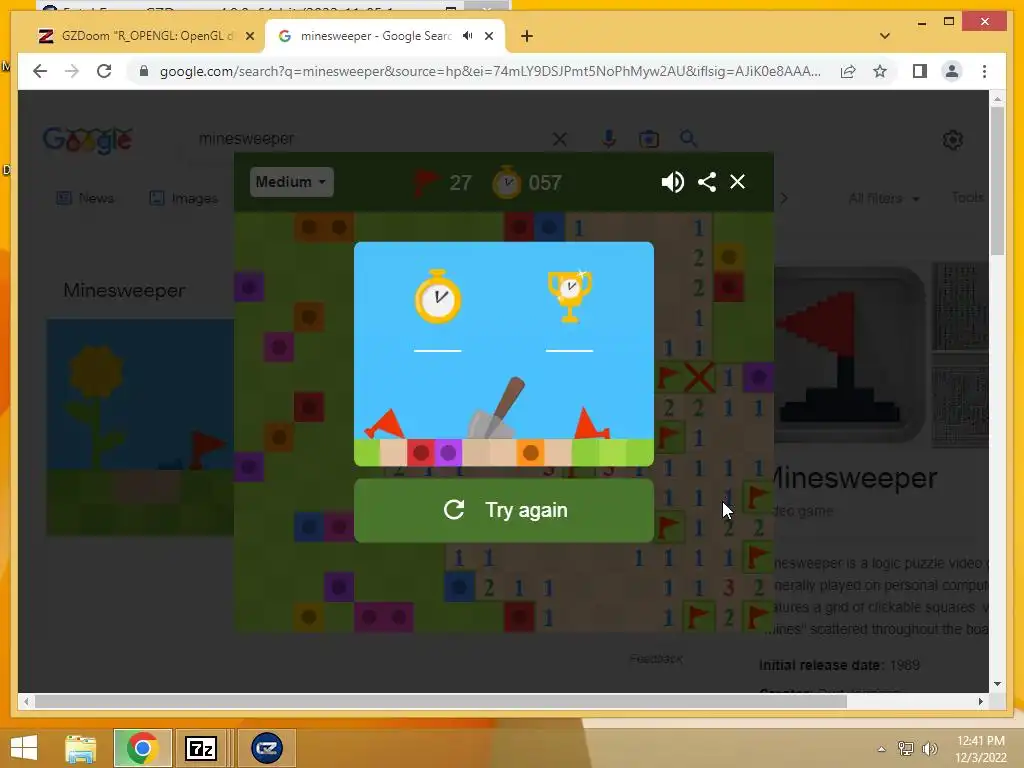
Task: Close the Minesweeper game overlay
Action: tap(737, 182)
